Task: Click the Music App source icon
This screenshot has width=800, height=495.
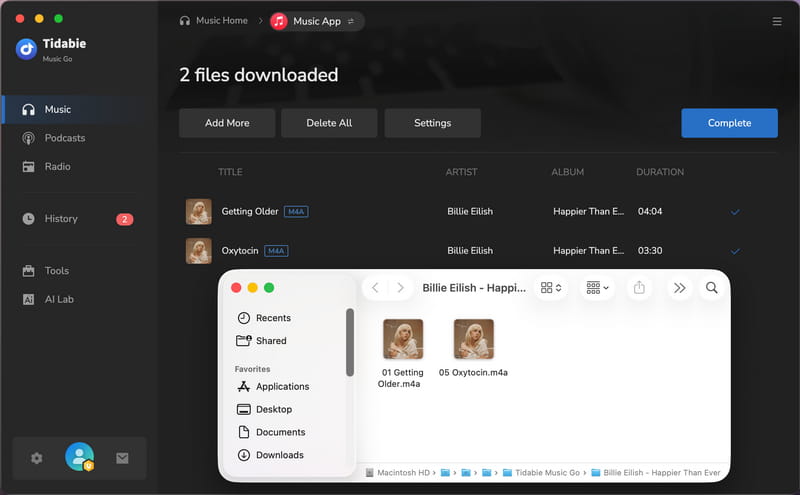Action: (x=279, y=21)
